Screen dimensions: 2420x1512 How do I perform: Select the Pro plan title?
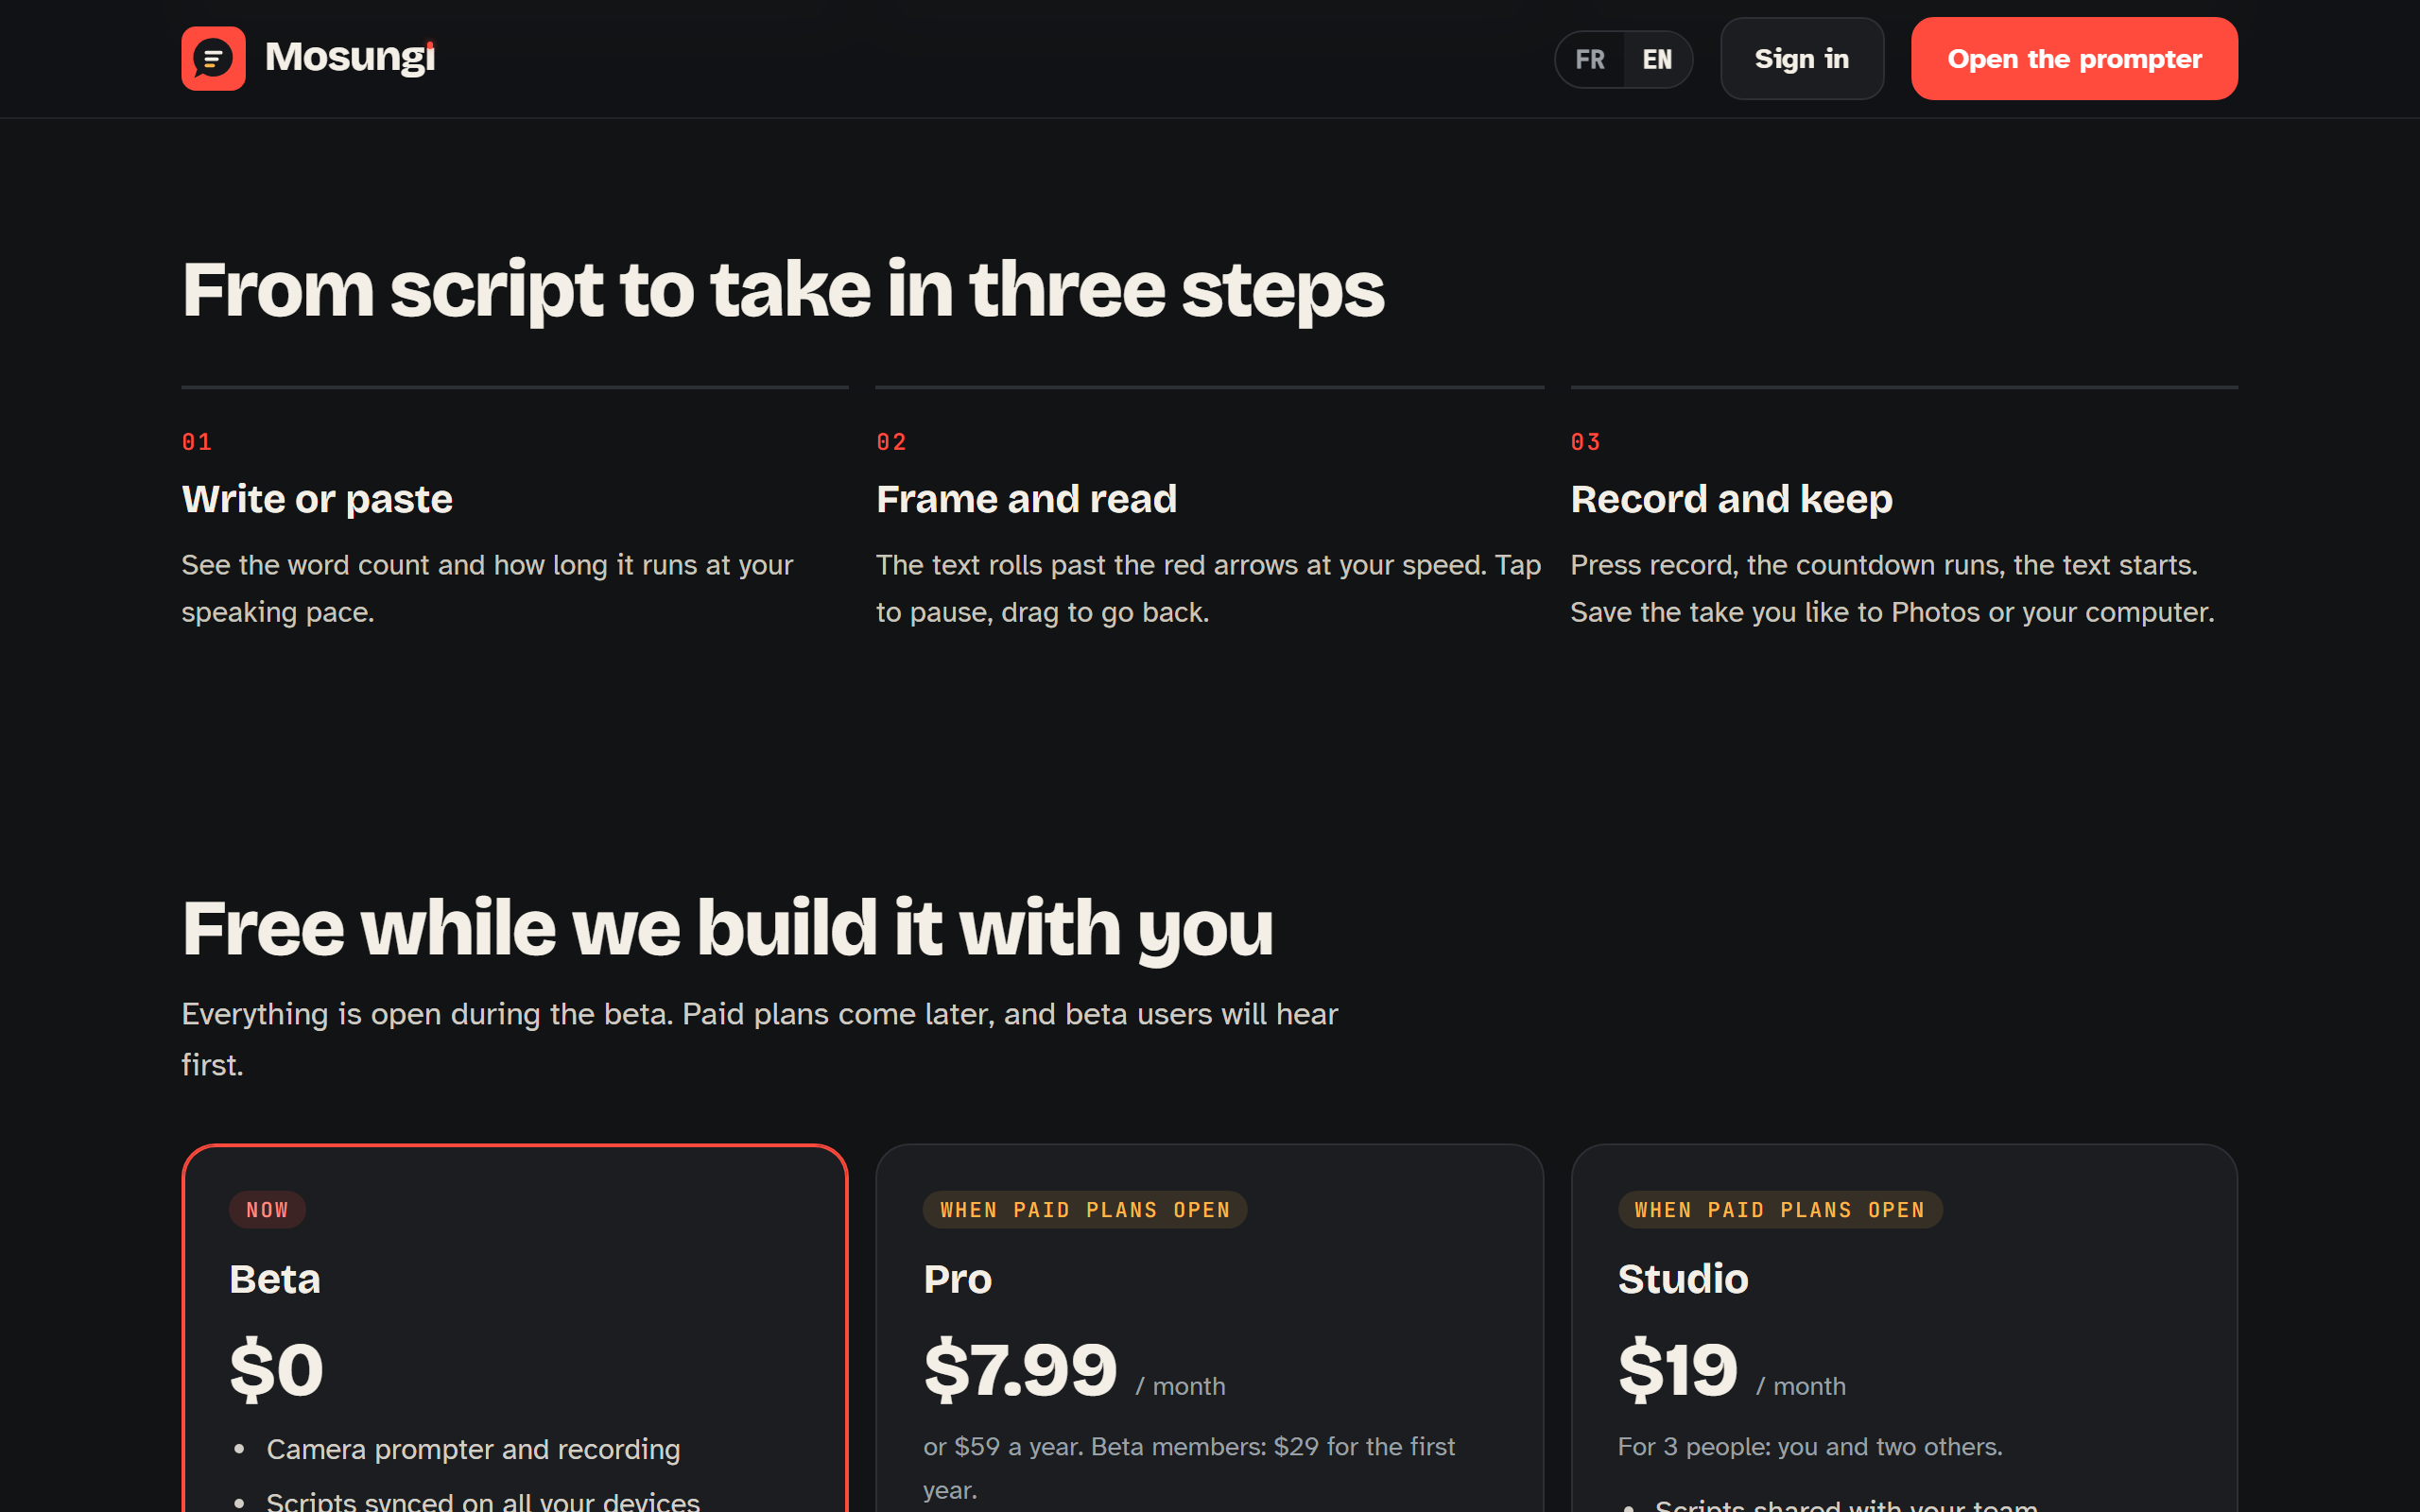point(957,1280)
